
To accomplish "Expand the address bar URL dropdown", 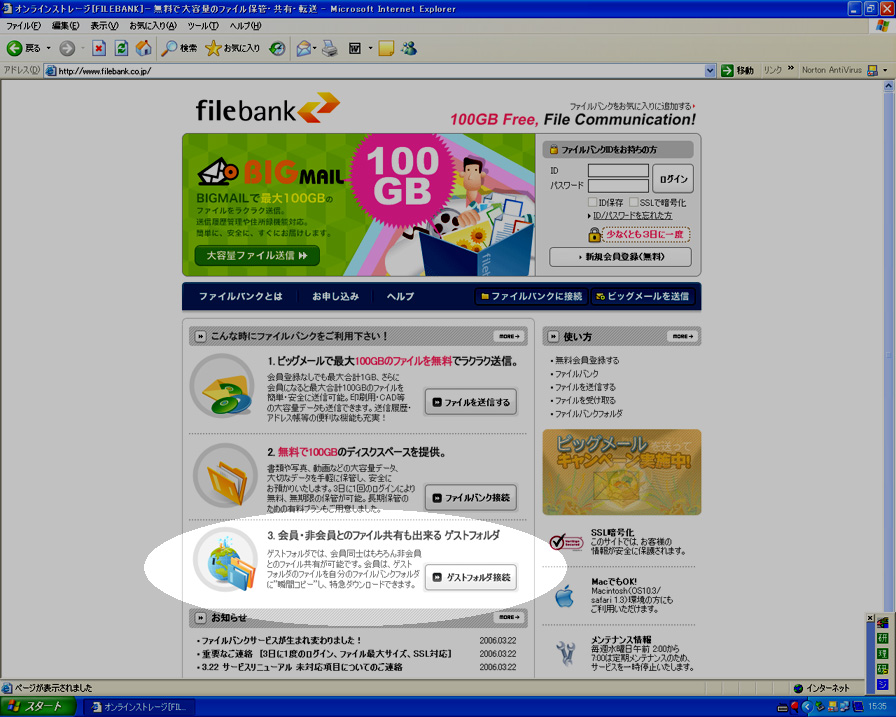I will pyautogui.click(x=710, y=71).
